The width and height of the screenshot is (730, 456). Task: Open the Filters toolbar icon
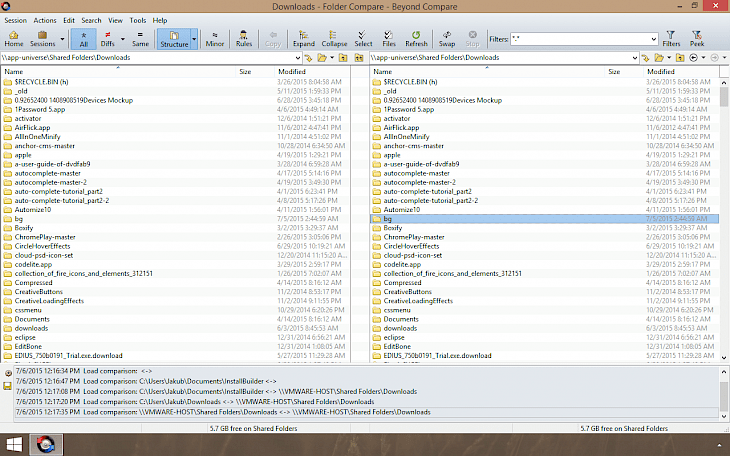pos(671,39)
